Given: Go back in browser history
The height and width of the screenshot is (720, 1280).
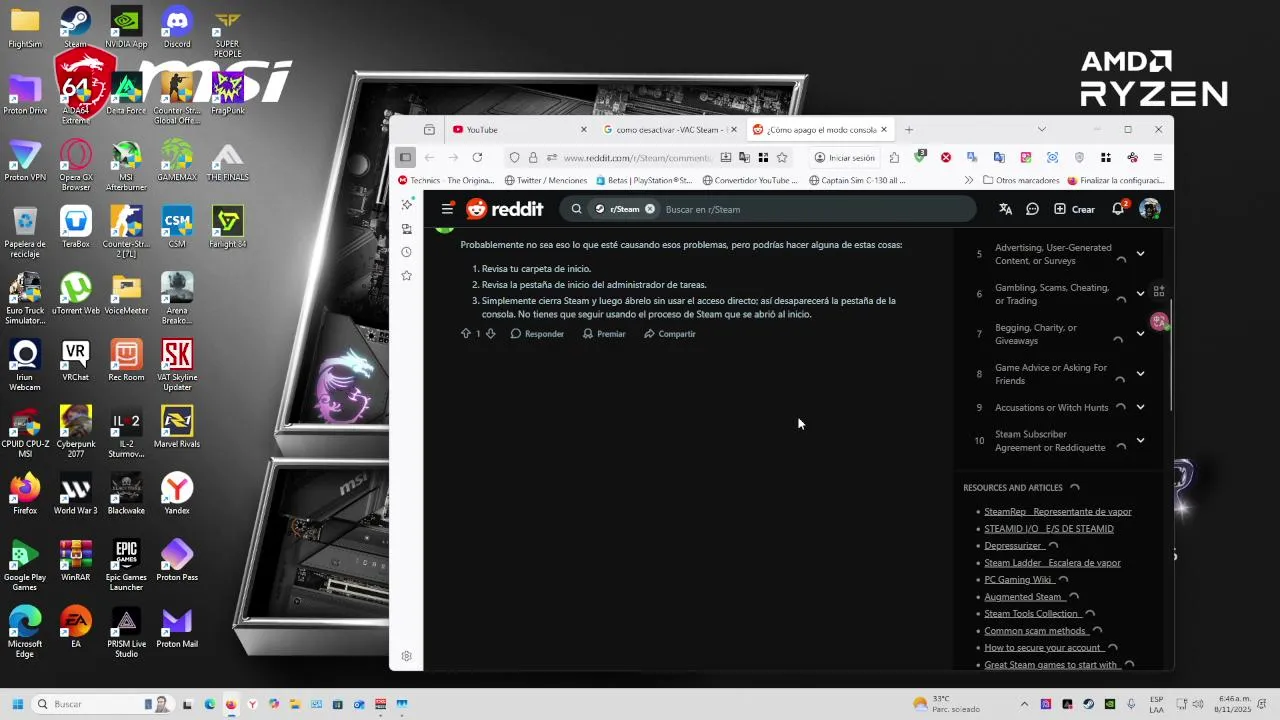Looking at the screenshot, I should pos(429,157).
